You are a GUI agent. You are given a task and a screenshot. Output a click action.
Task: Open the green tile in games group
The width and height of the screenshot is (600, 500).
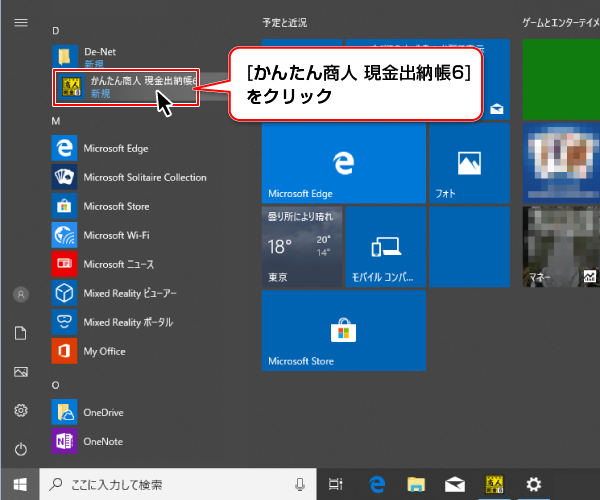click(561, 79)
